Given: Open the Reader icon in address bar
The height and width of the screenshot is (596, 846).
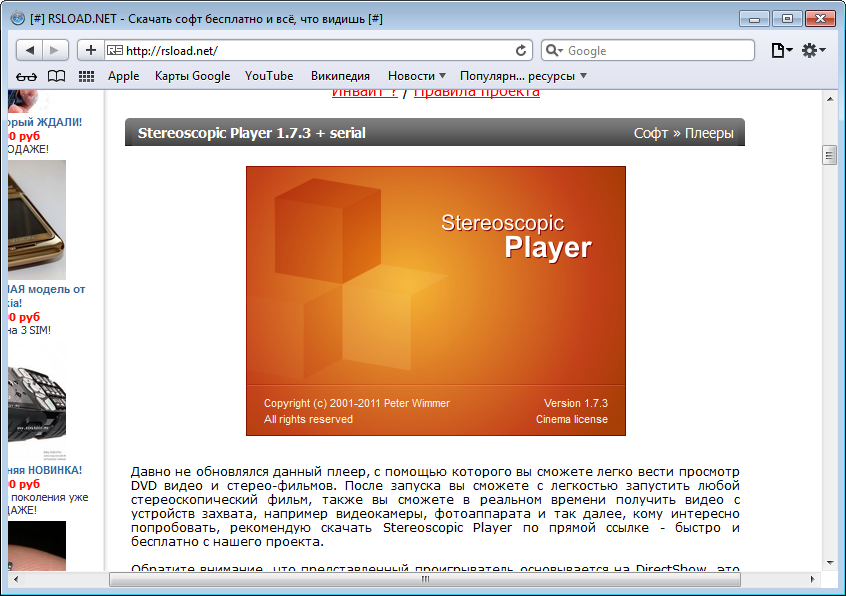Looking at the screenshot, I should (114, 50).
